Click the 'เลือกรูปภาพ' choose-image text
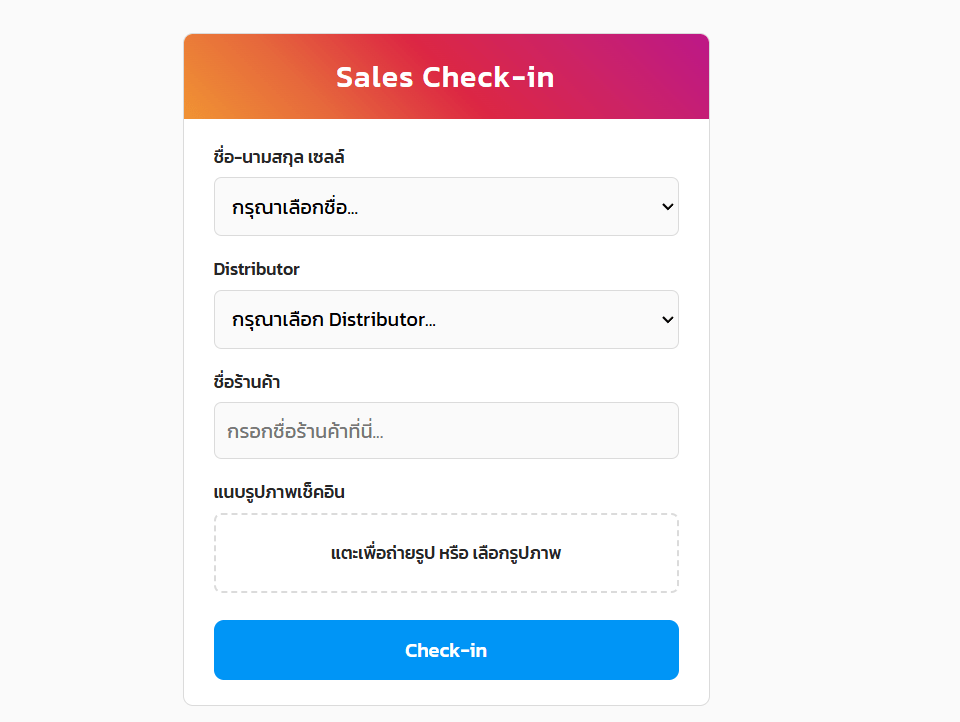Image resolution: width=960 pixels, height=722 pixels. pos(518,553)
